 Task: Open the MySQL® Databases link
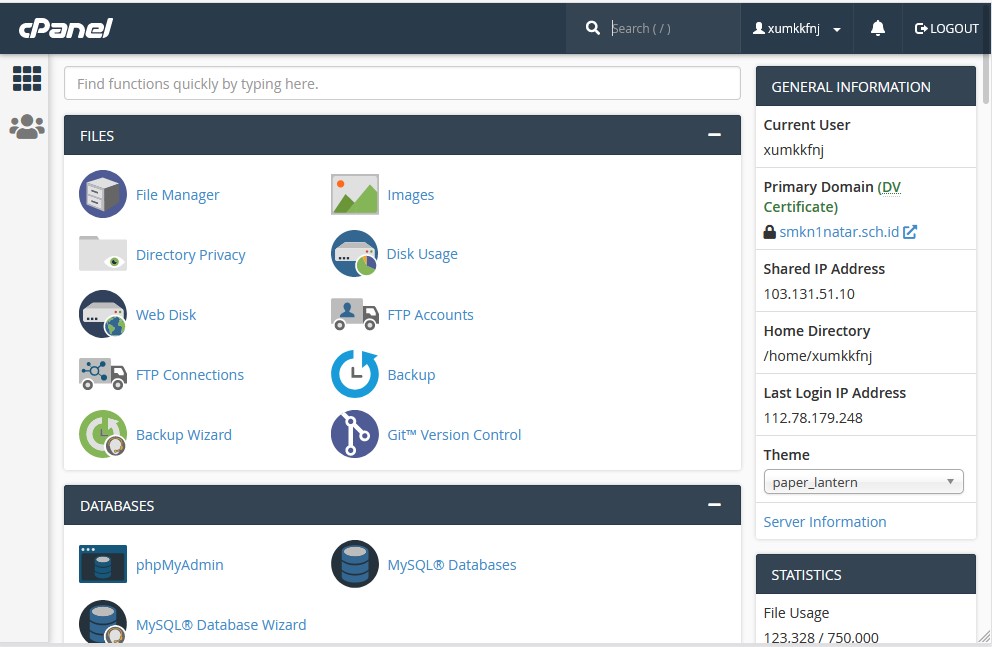(x=452, y=565)
